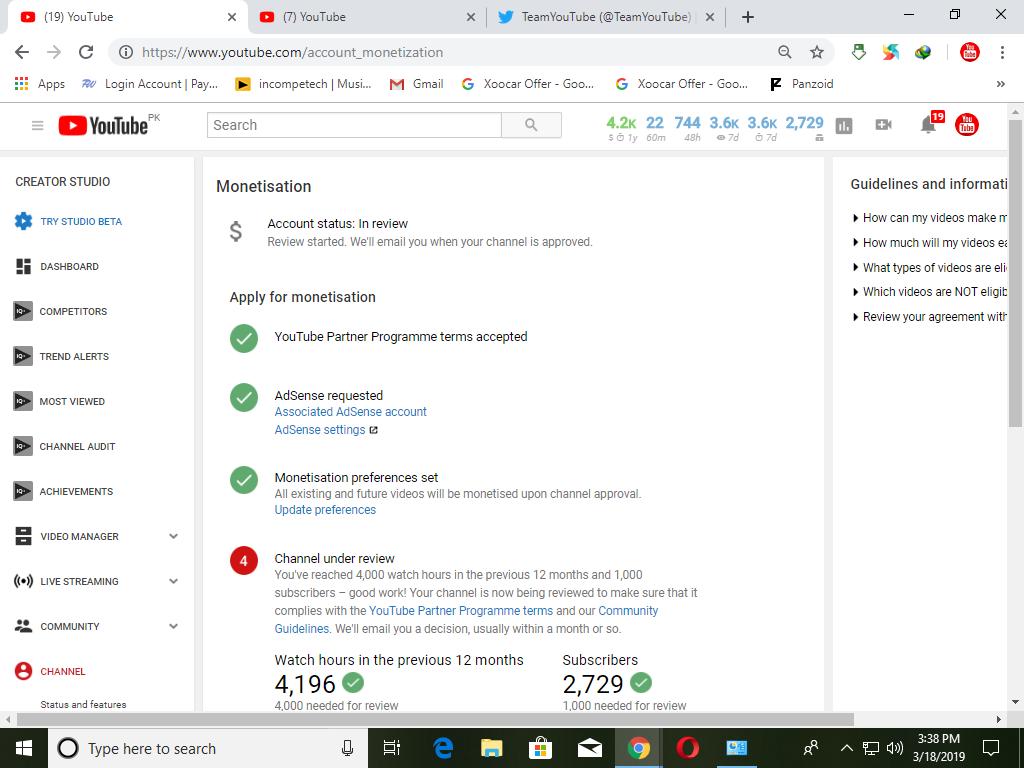Click the upload video camera icon
This screenshot has height=768, width=1024.
click(x=883, y=125)
